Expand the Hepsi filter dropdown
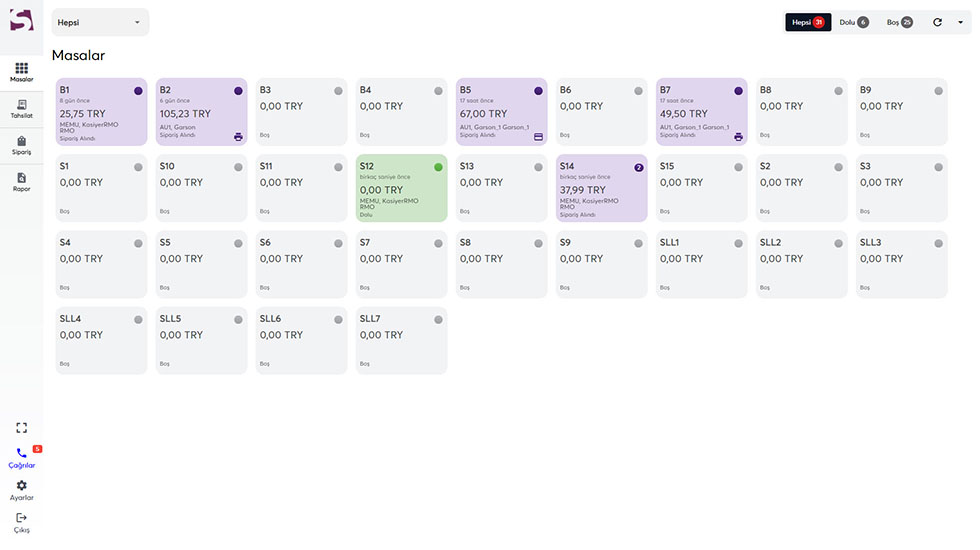Screen dimensions: 980x550 click(x=100, y=22)
